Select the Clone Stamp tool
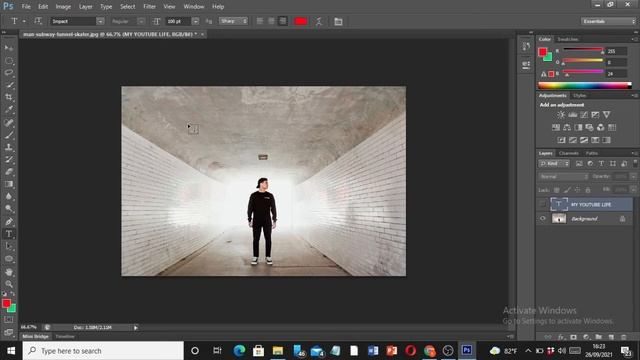Viewport: 640px width, 360px height. [x=9, y=147]
